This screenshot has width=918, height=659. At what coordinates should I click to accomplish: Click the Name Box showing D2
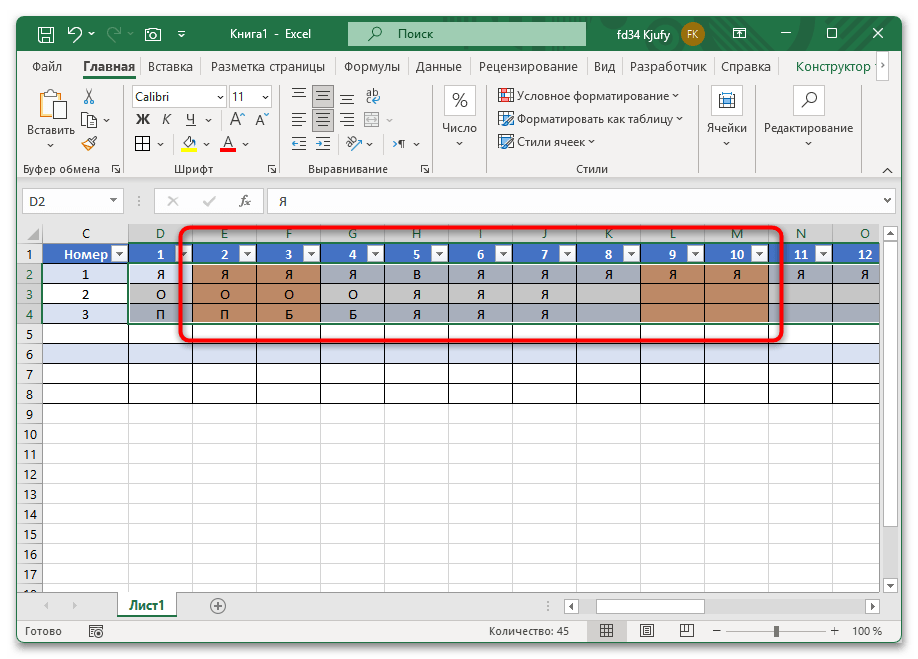point(70,201)
